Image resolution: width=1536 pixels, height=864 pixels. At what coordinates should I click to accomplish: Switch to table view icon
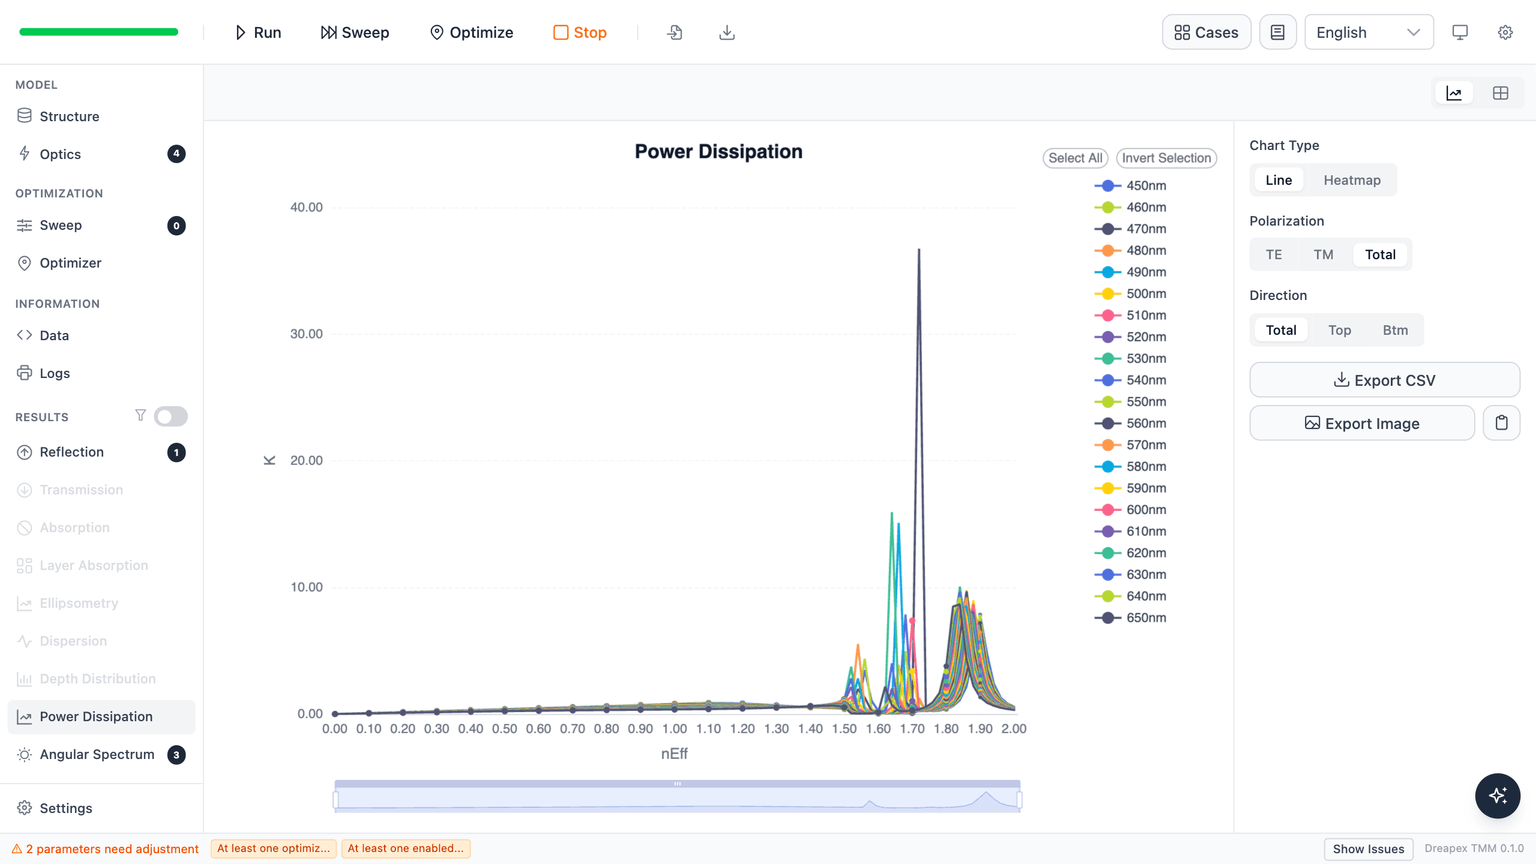[1500, 93]
